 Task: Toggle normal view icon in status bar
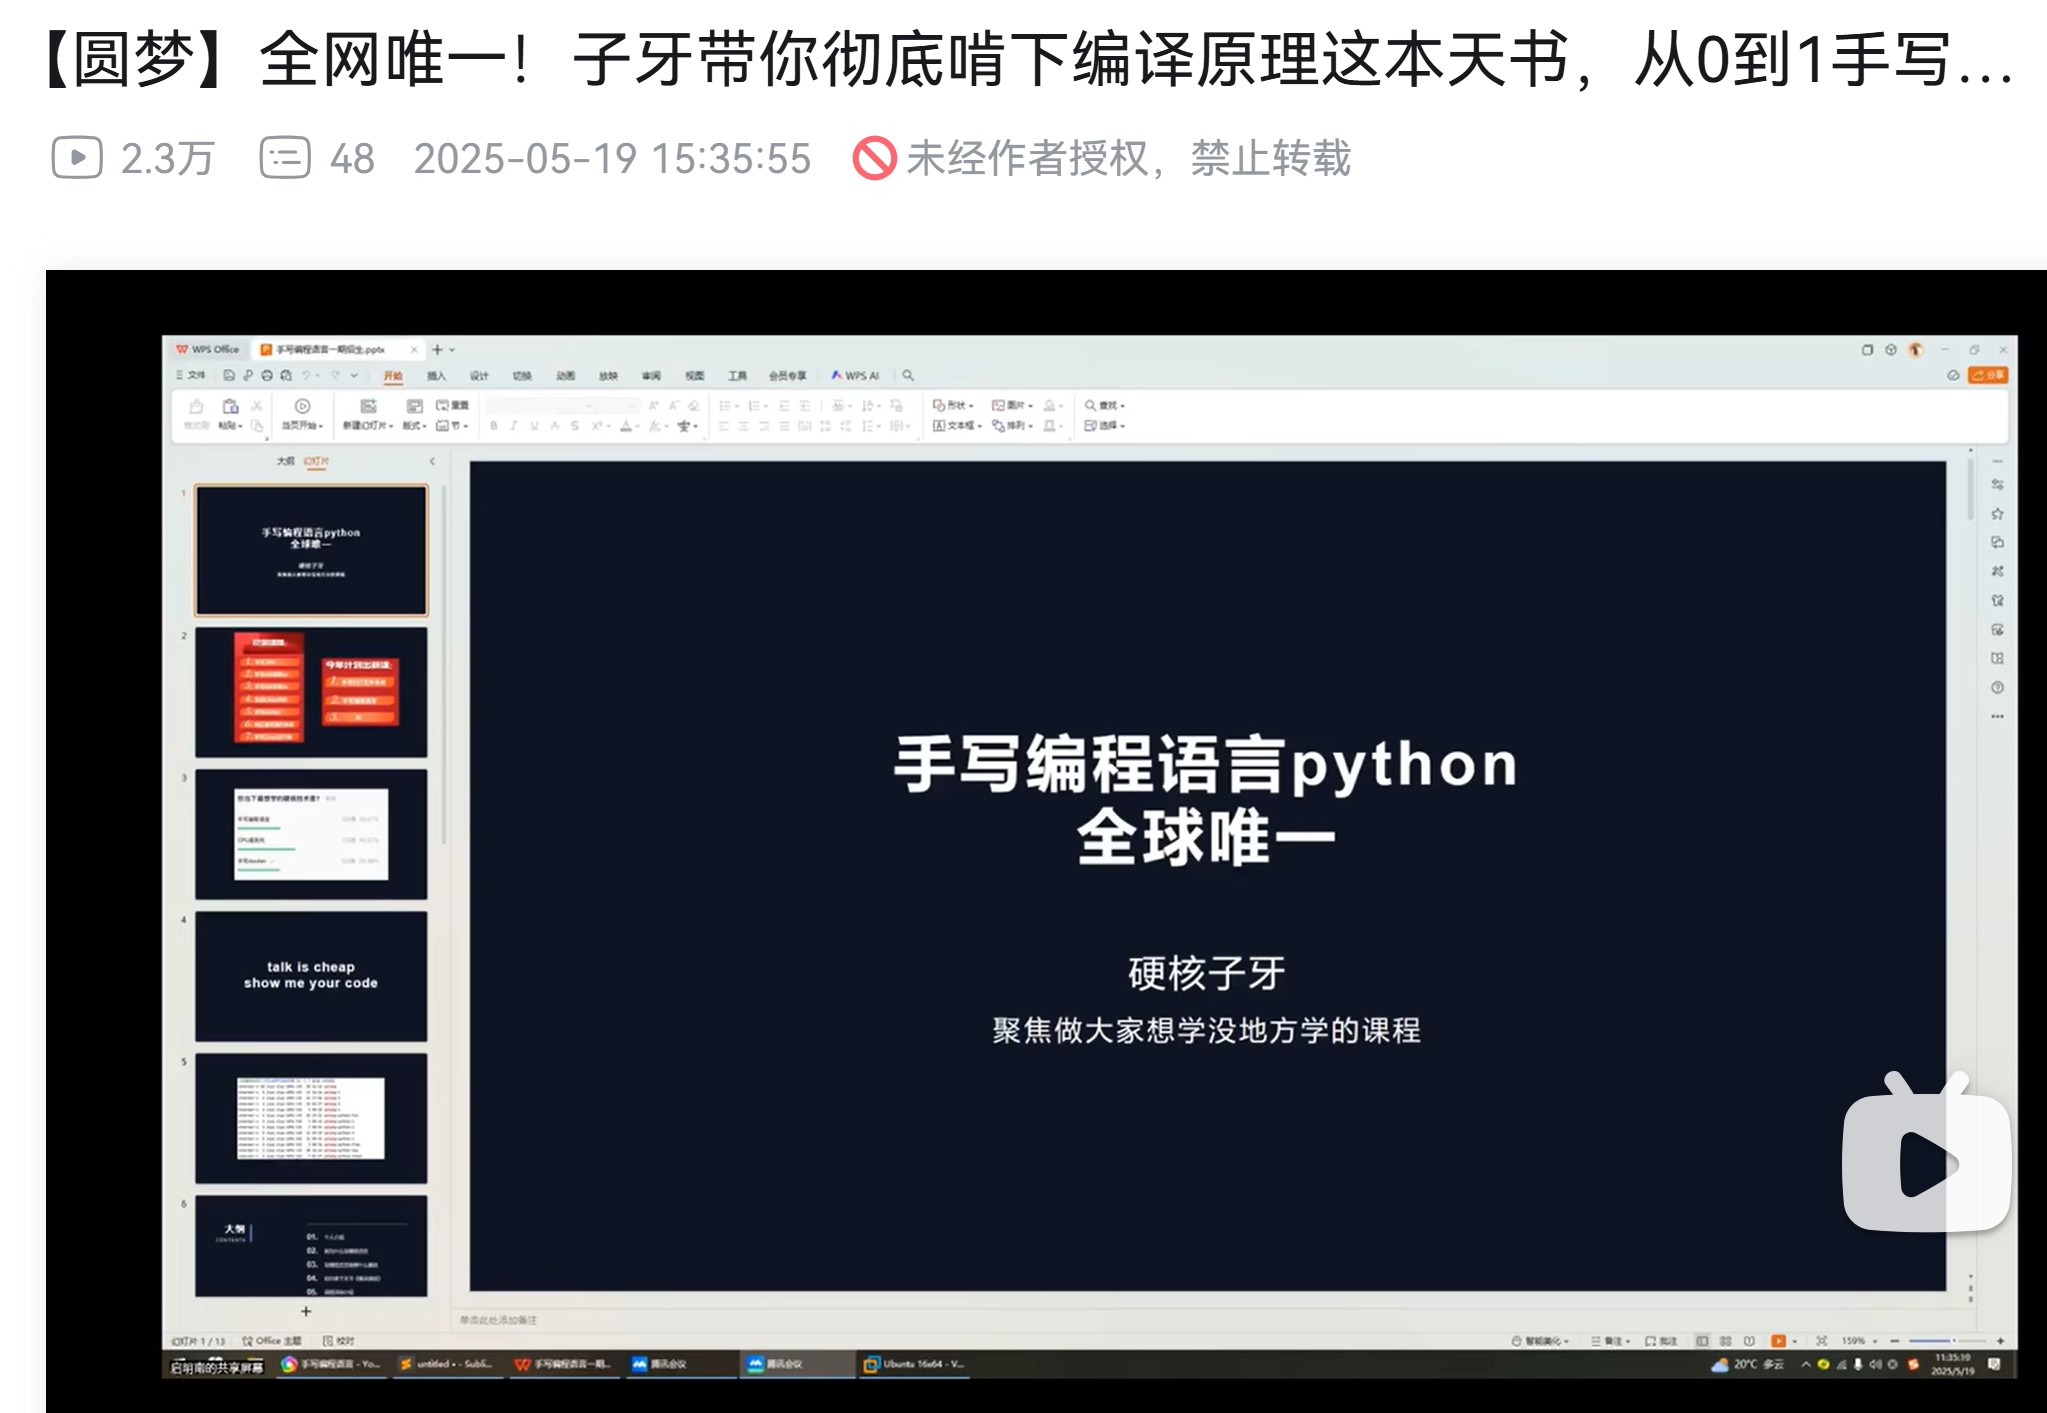click(x=1702, y=1341)
